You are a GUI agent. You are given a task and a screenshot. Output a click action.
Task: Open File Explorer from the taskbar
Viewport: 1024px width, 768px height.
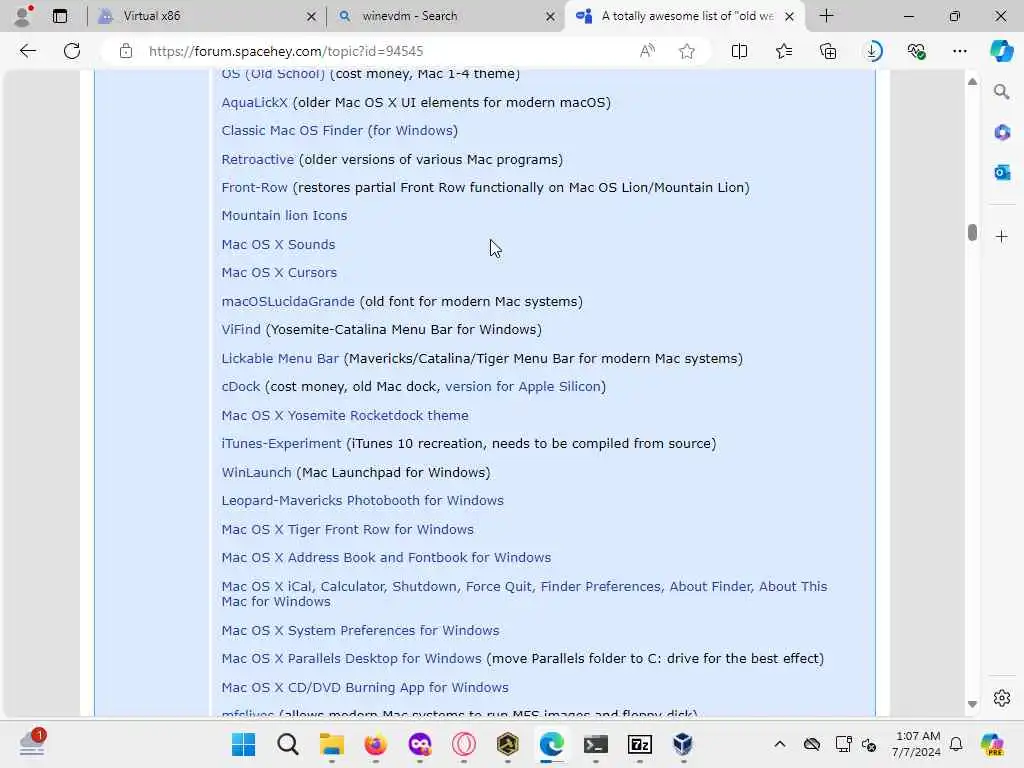pos(332,744)
